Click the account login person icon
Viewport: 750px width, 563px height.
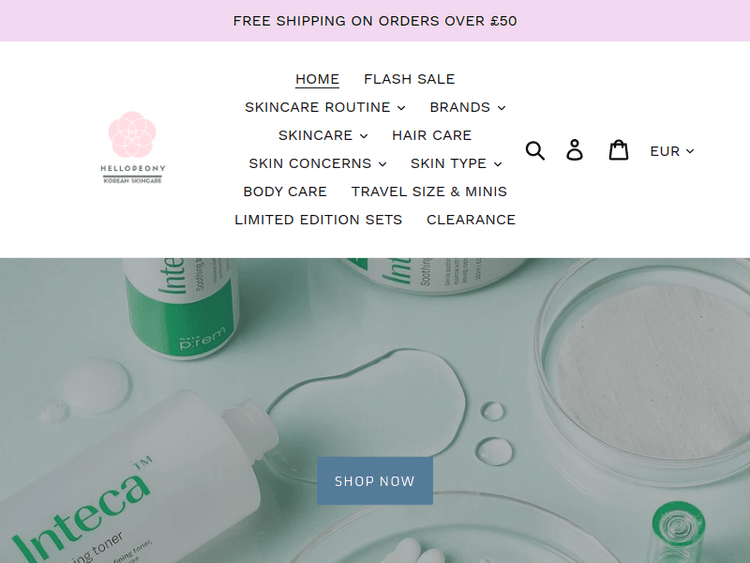pos(574,150)
